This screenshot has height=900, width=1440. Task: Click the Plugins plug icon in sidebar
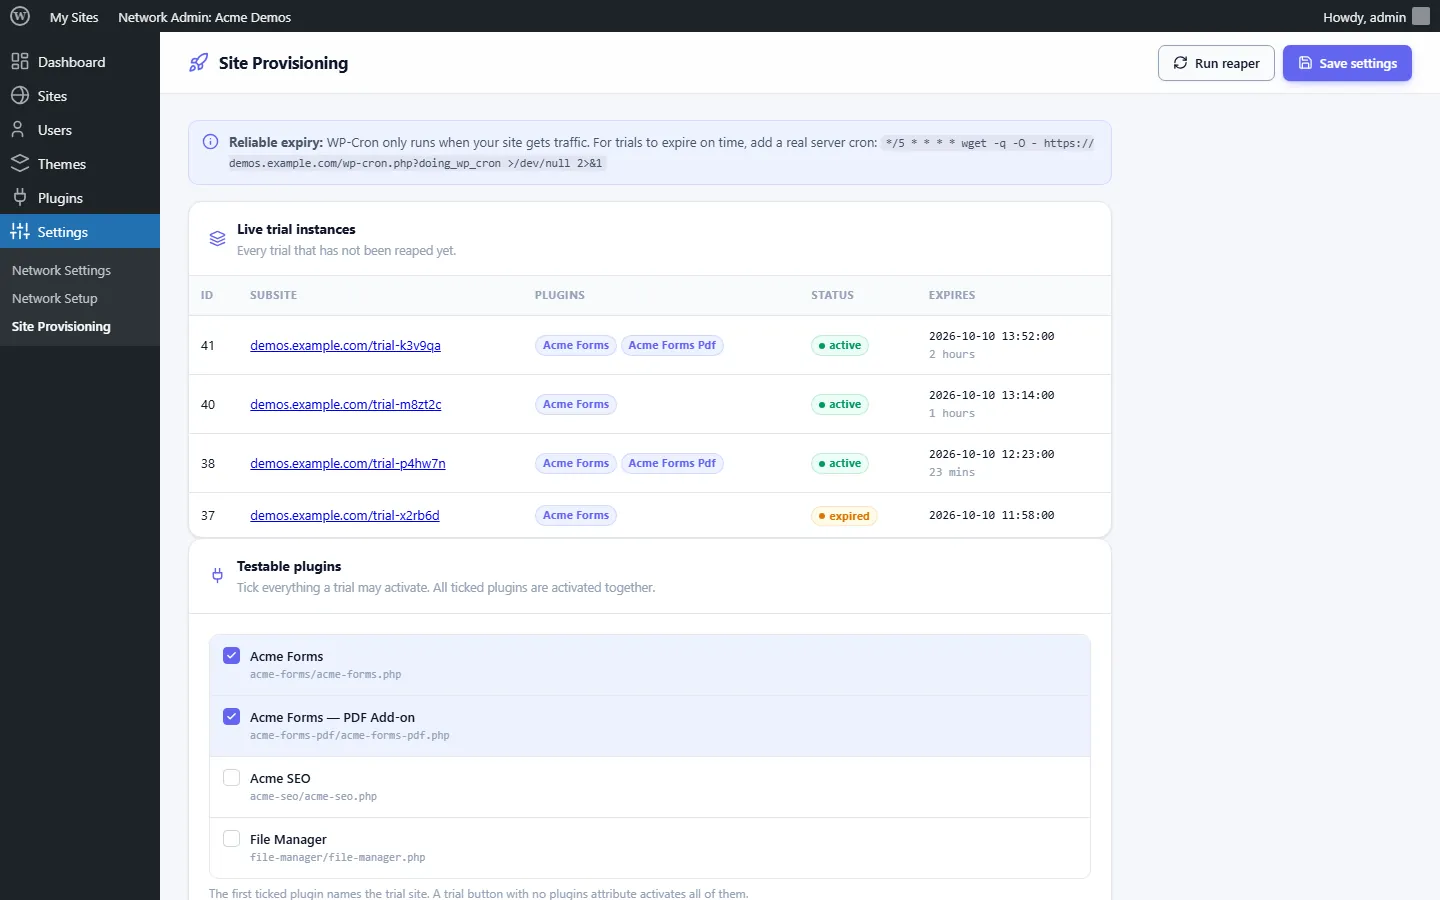[20, 198]
